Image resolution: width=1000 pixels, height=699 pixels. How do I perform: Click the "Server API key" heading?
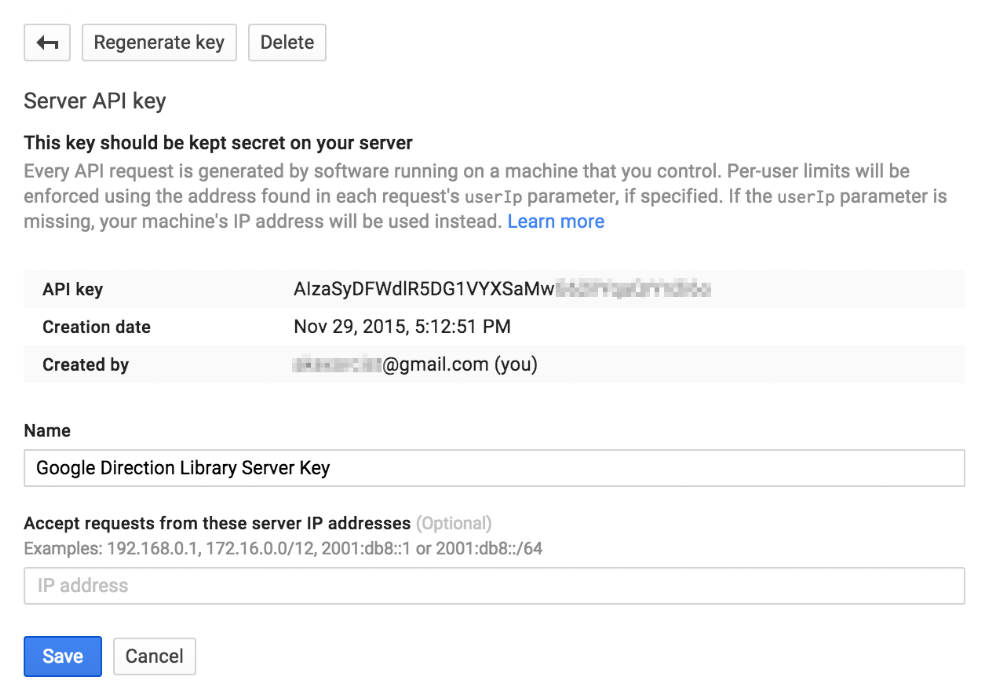(x=95, y=101)
